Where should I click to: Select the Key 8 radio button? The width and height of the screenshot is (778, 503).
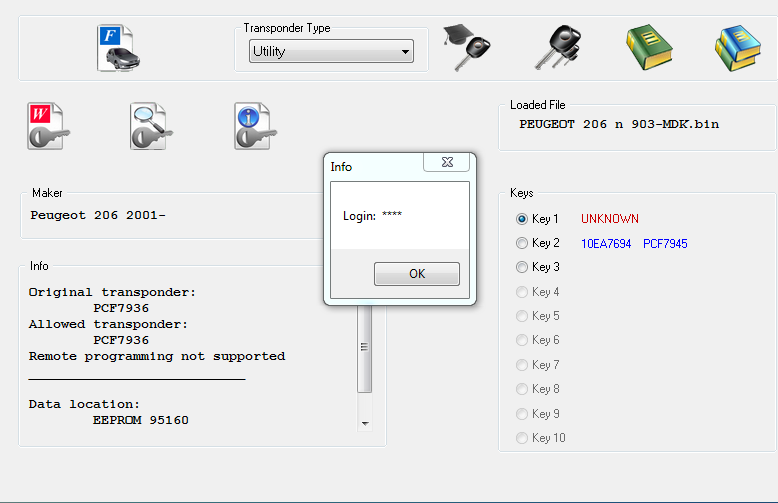pos(521,388)
